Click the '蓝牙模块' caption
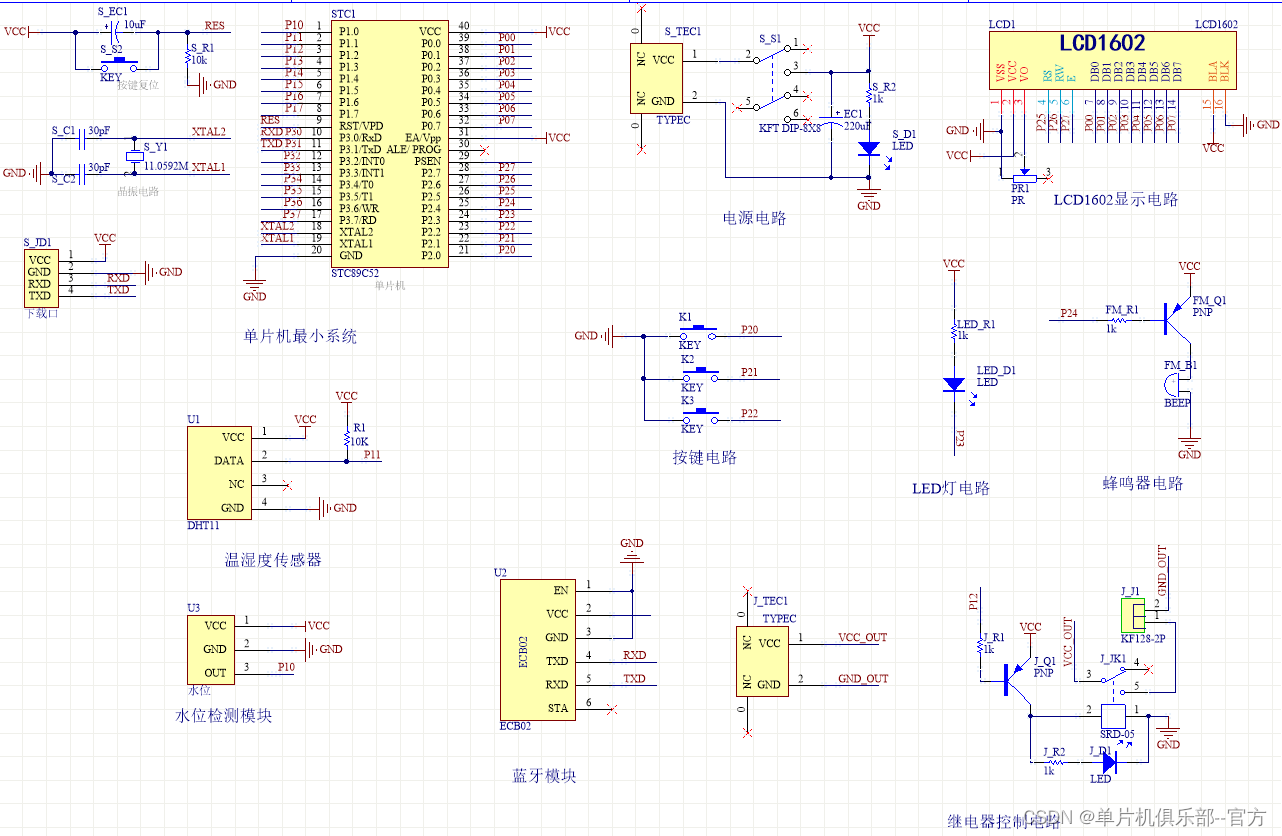Screen dimensions: 1282x836 (x=544, y=776)
